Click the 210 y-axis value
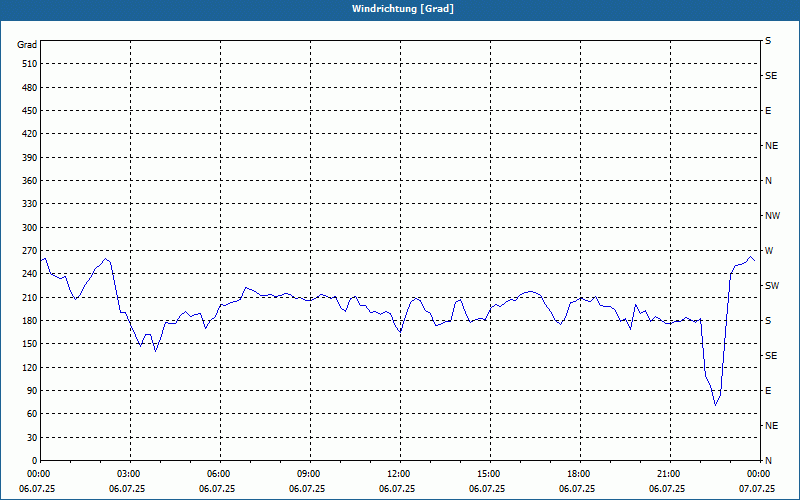The height and width of the screenshot is (500, 800). (x=30, y=297)
